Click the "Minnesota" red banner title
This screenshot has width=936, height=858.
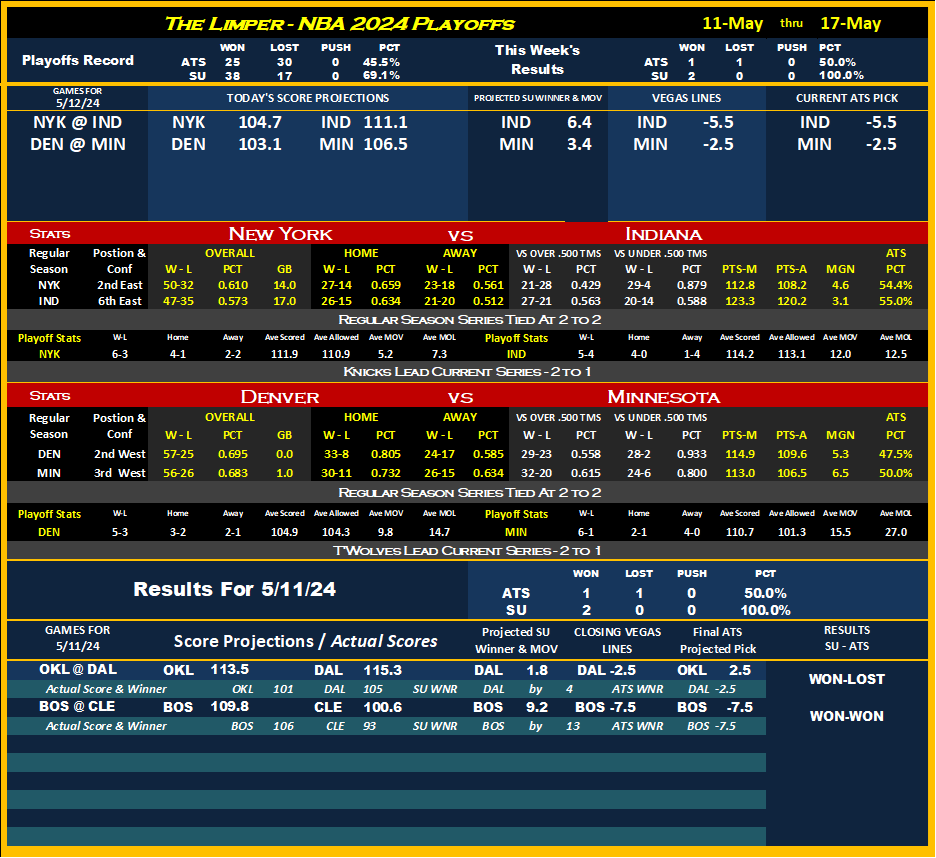(x=663, y=397)
